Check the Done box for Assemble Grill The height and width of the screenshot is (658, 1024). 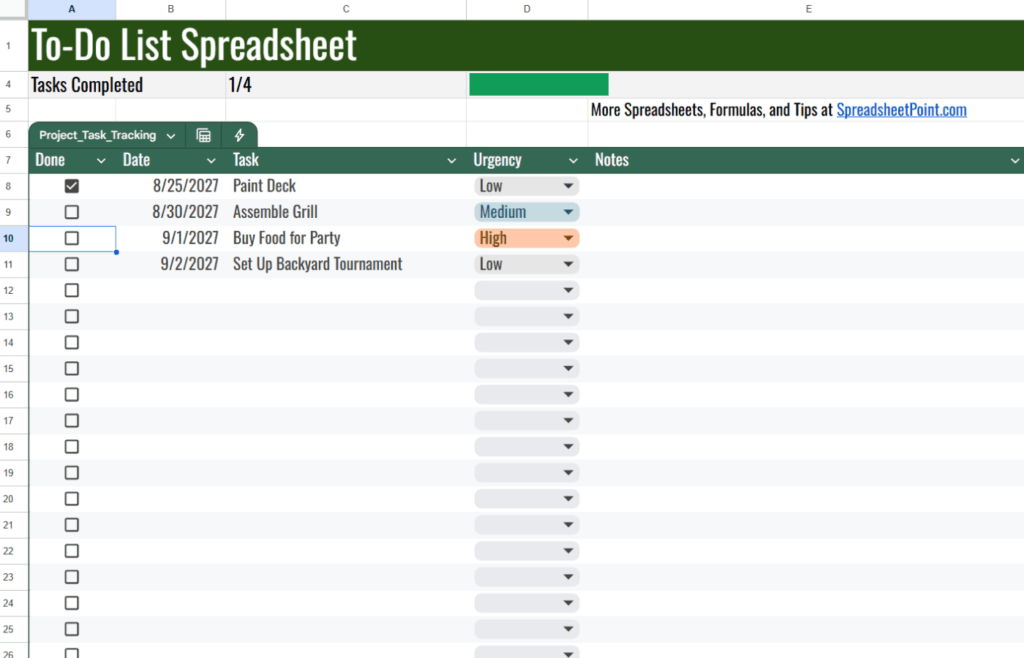pos(72,212)
